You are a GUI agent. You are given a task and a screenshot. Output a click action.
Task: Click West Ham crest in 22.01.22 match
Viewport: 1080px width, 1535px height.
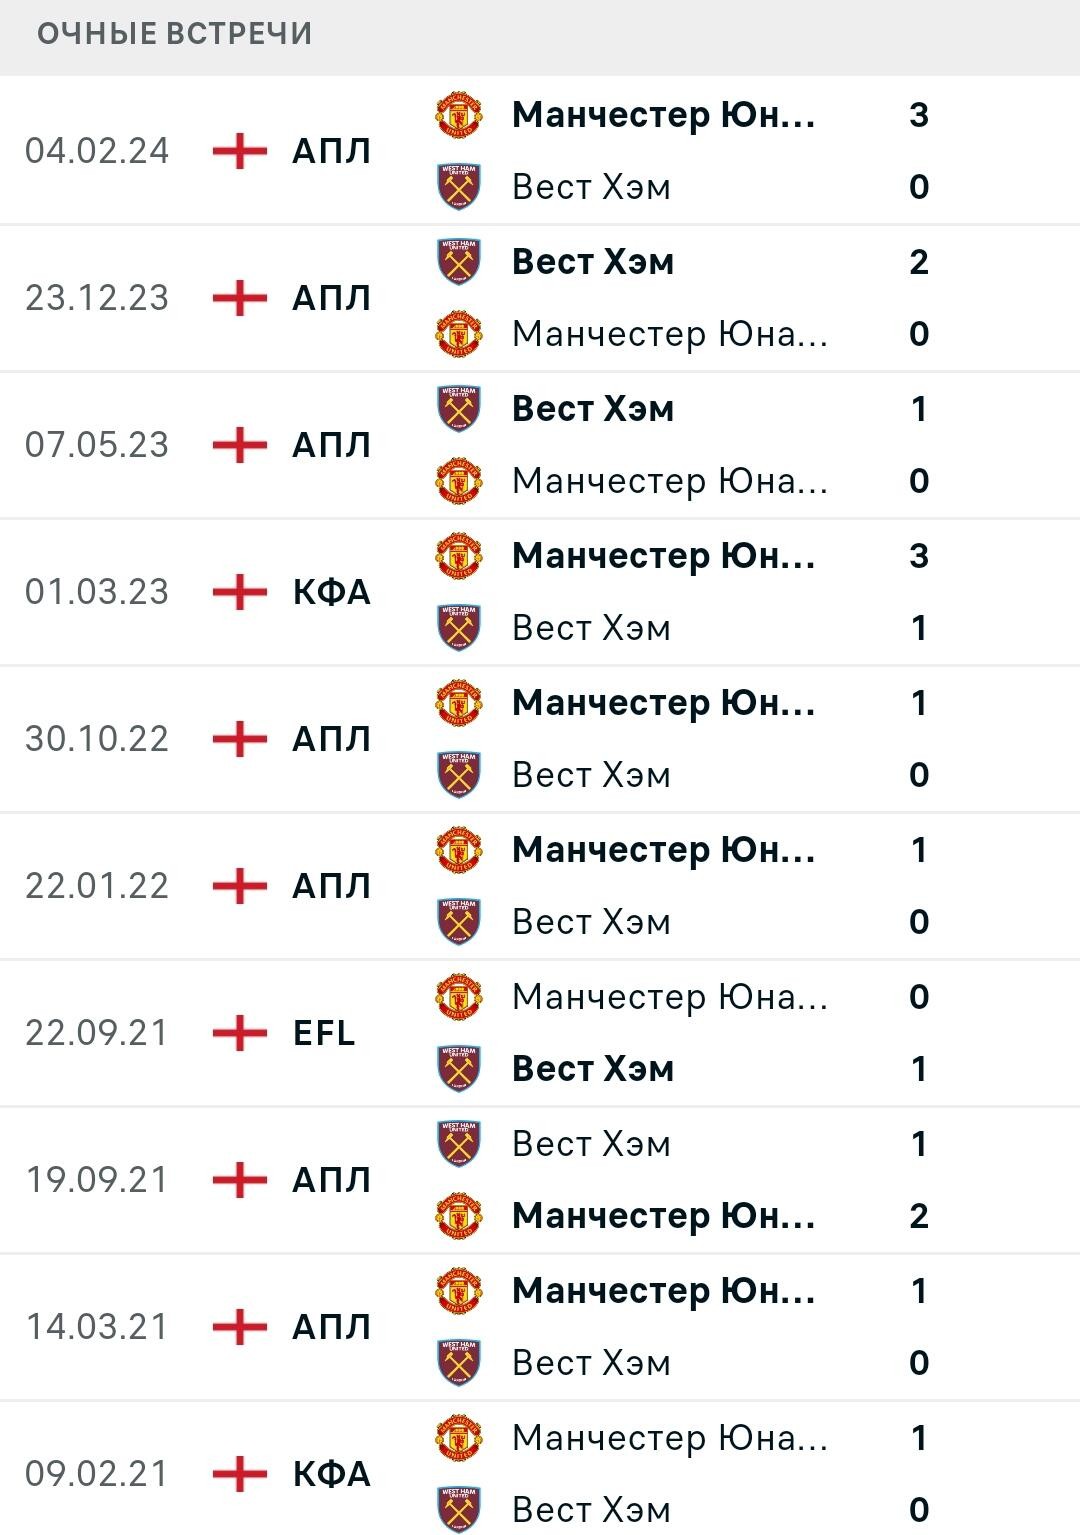coord(459,922)
